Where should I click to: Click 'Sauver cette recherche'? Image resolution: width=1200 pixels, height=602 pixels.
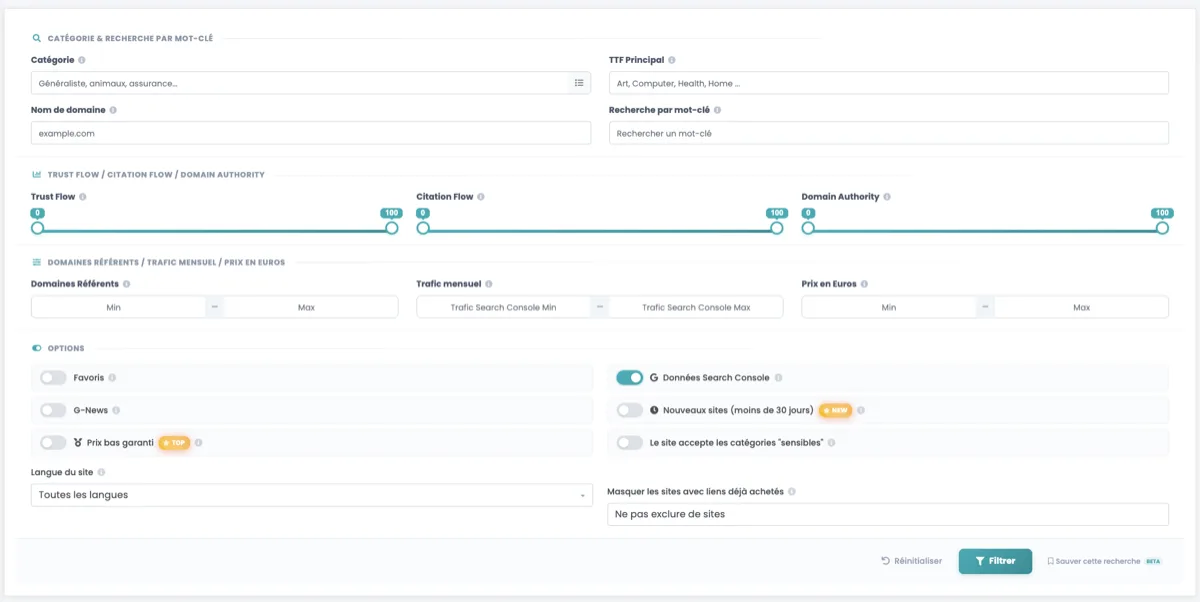(x=1096, y=561)
